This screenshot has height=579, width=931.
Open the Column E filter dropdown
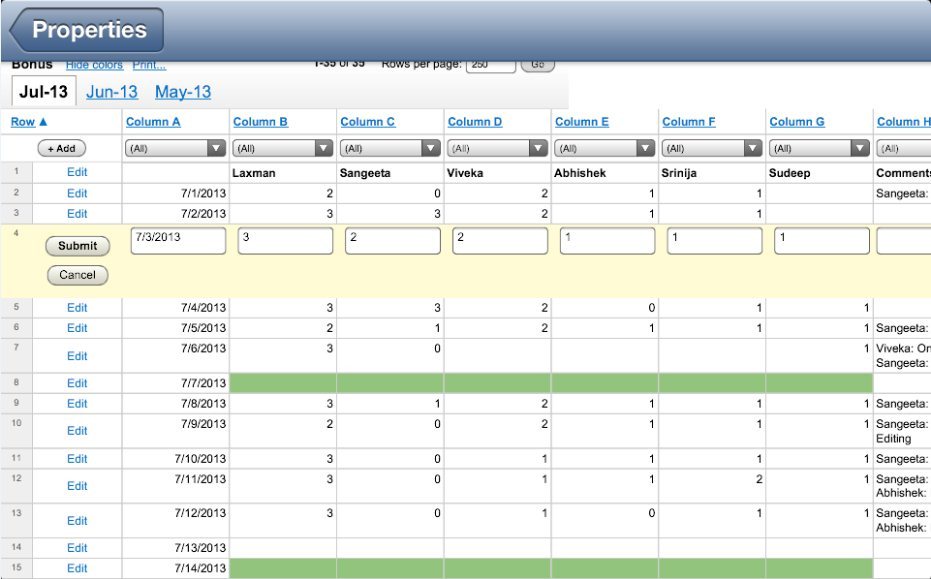pyautogui.click(x=605, y=148)
